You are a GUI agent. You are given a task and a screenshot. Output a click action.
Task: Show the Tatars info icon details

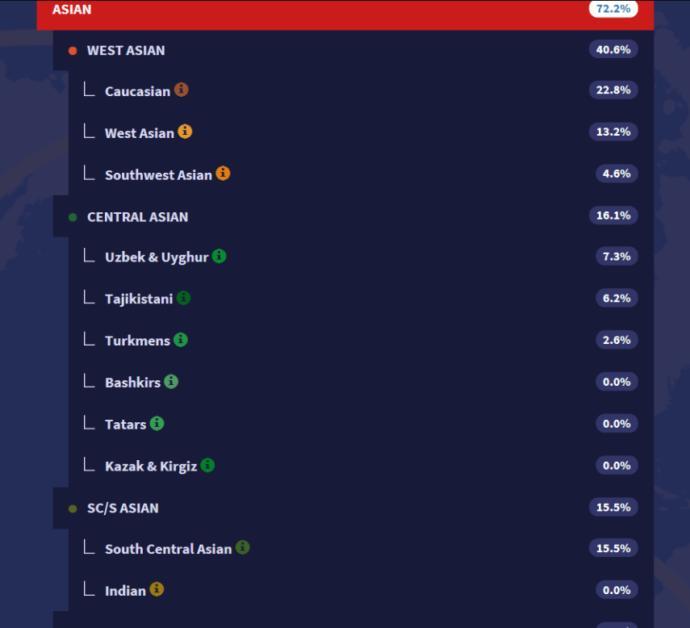click(x=157, y=424)
